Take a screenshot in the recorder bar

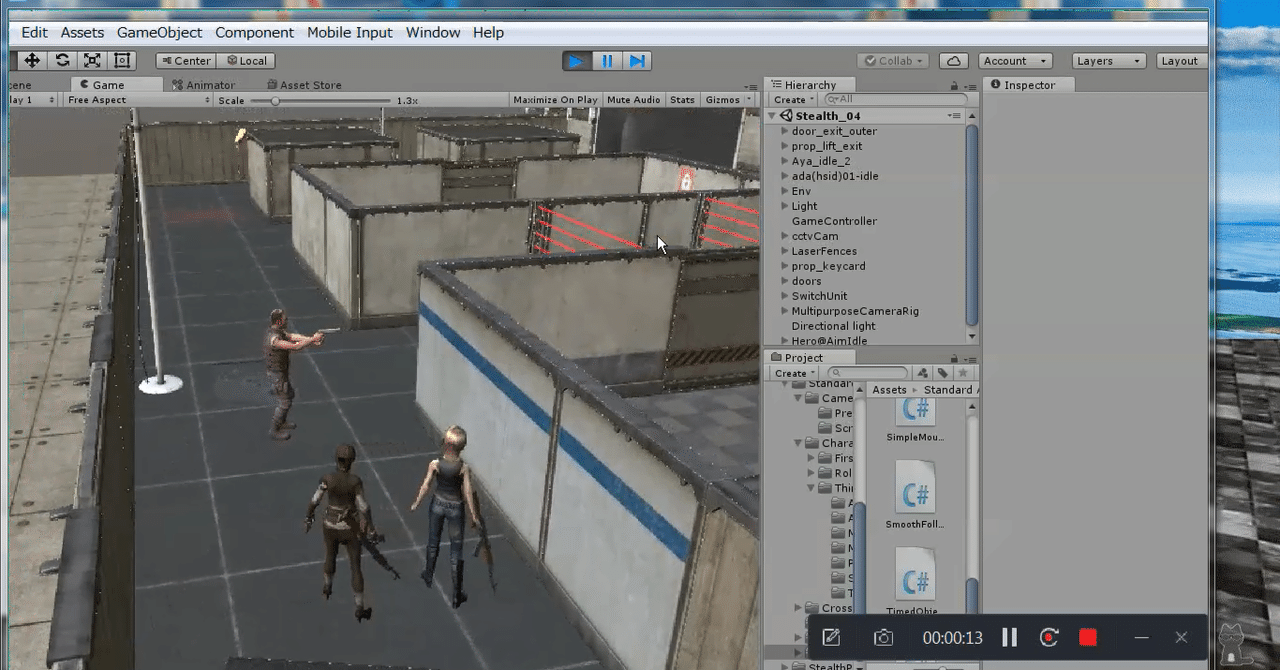(883, 637)
